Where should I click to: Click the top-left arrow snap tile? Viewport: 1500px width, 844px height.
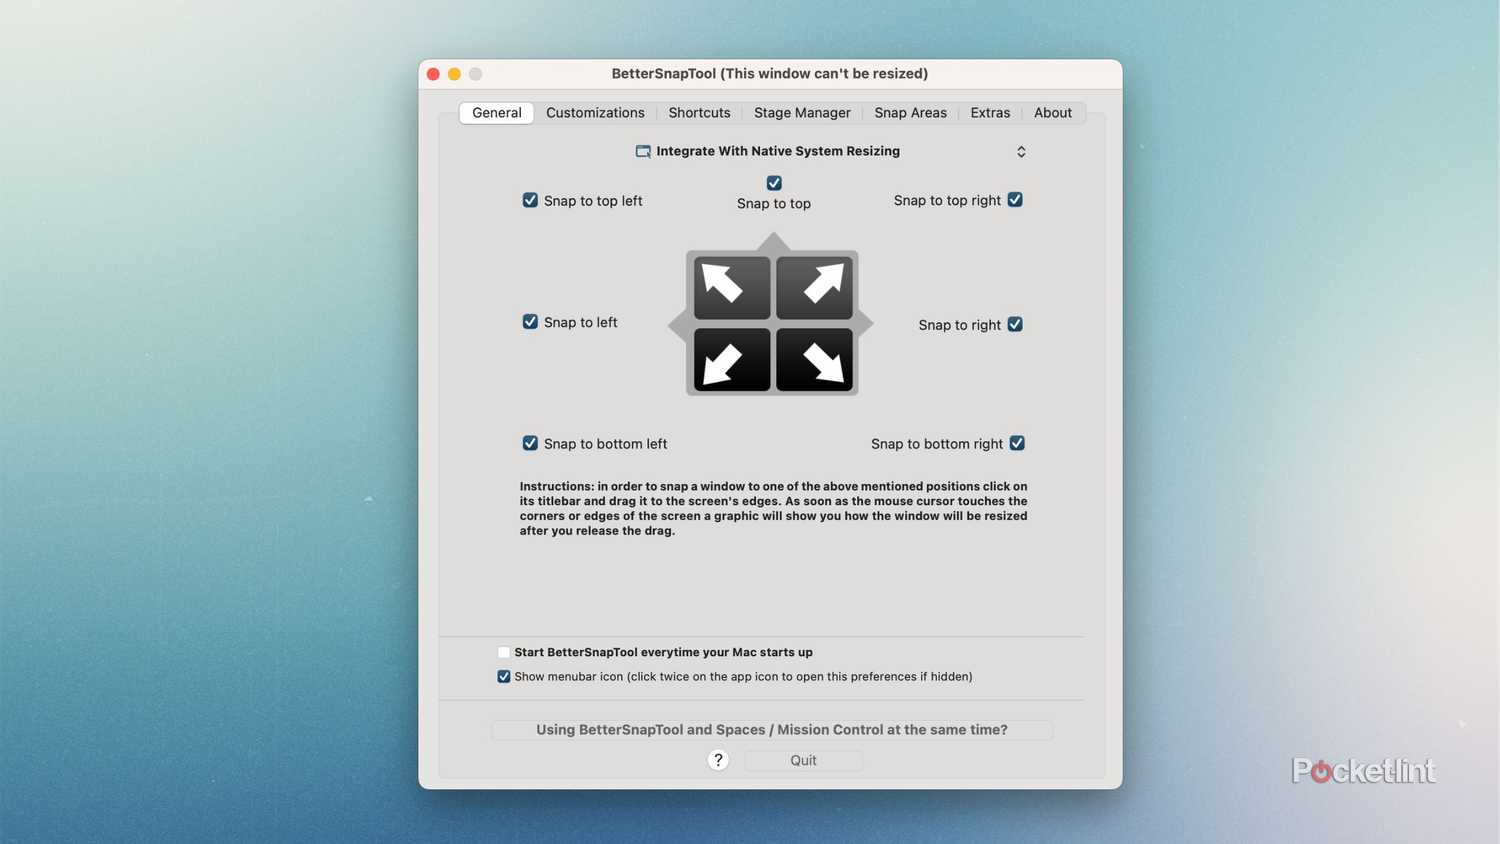point(732,287)
